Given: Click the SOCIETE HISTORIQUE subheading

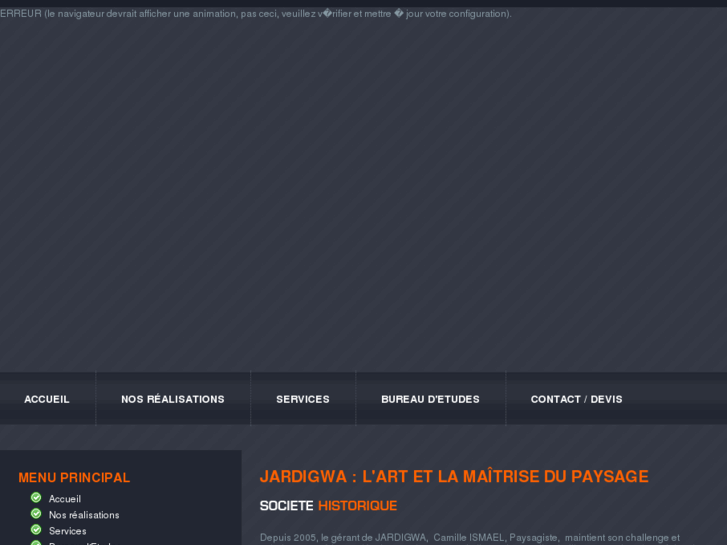Looking at the screenshot, I should pyautogui.click(x=328, y=506).
